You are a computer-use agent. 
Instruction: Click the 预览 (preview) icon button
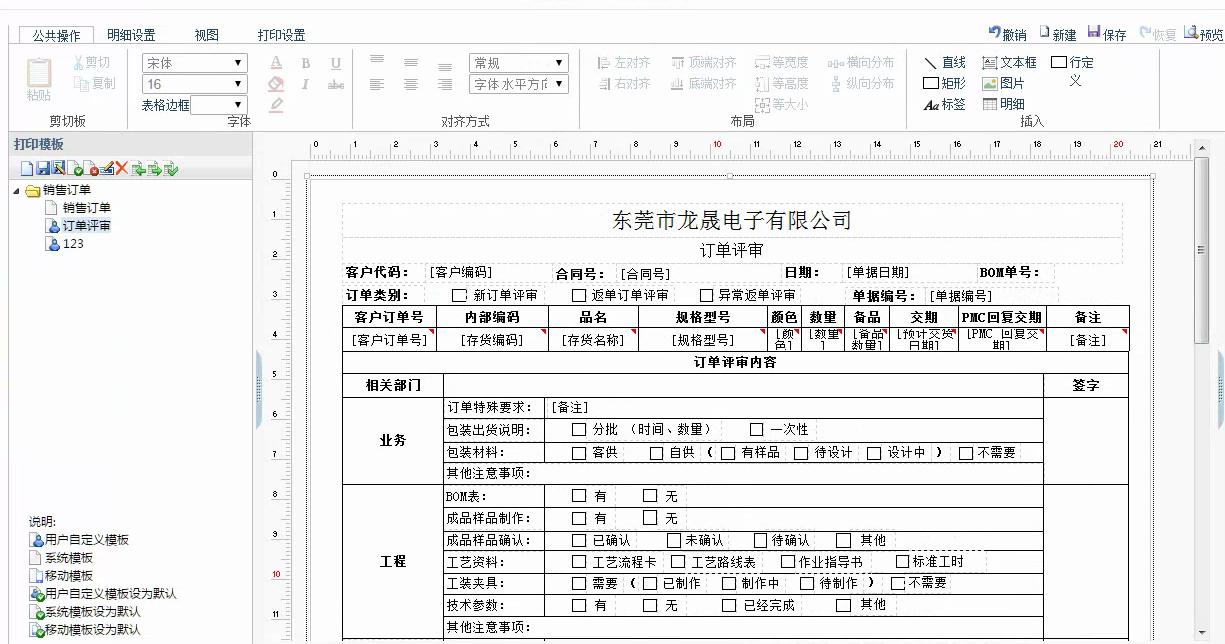pos(1203,34)
